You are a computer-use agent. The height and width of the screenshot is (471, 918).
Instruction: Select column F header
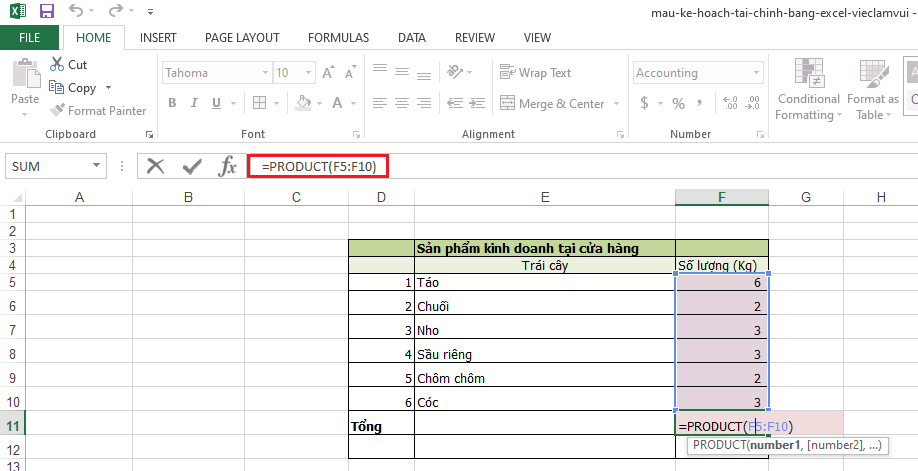coord(722,197)
